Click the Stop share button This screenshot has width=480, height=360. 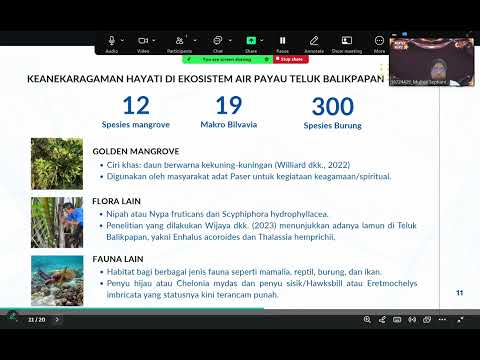[x=291, y=59]
